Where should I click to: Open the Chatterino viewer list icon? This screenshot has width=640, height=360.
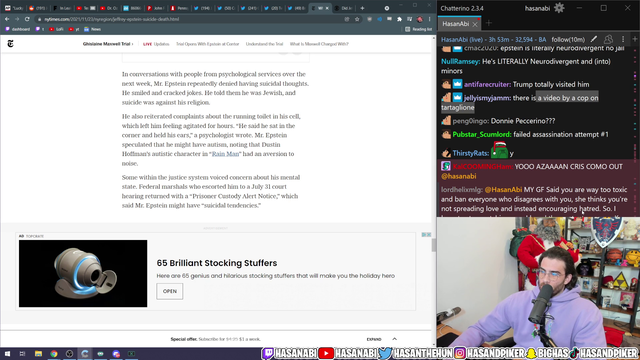click(608, 39)
